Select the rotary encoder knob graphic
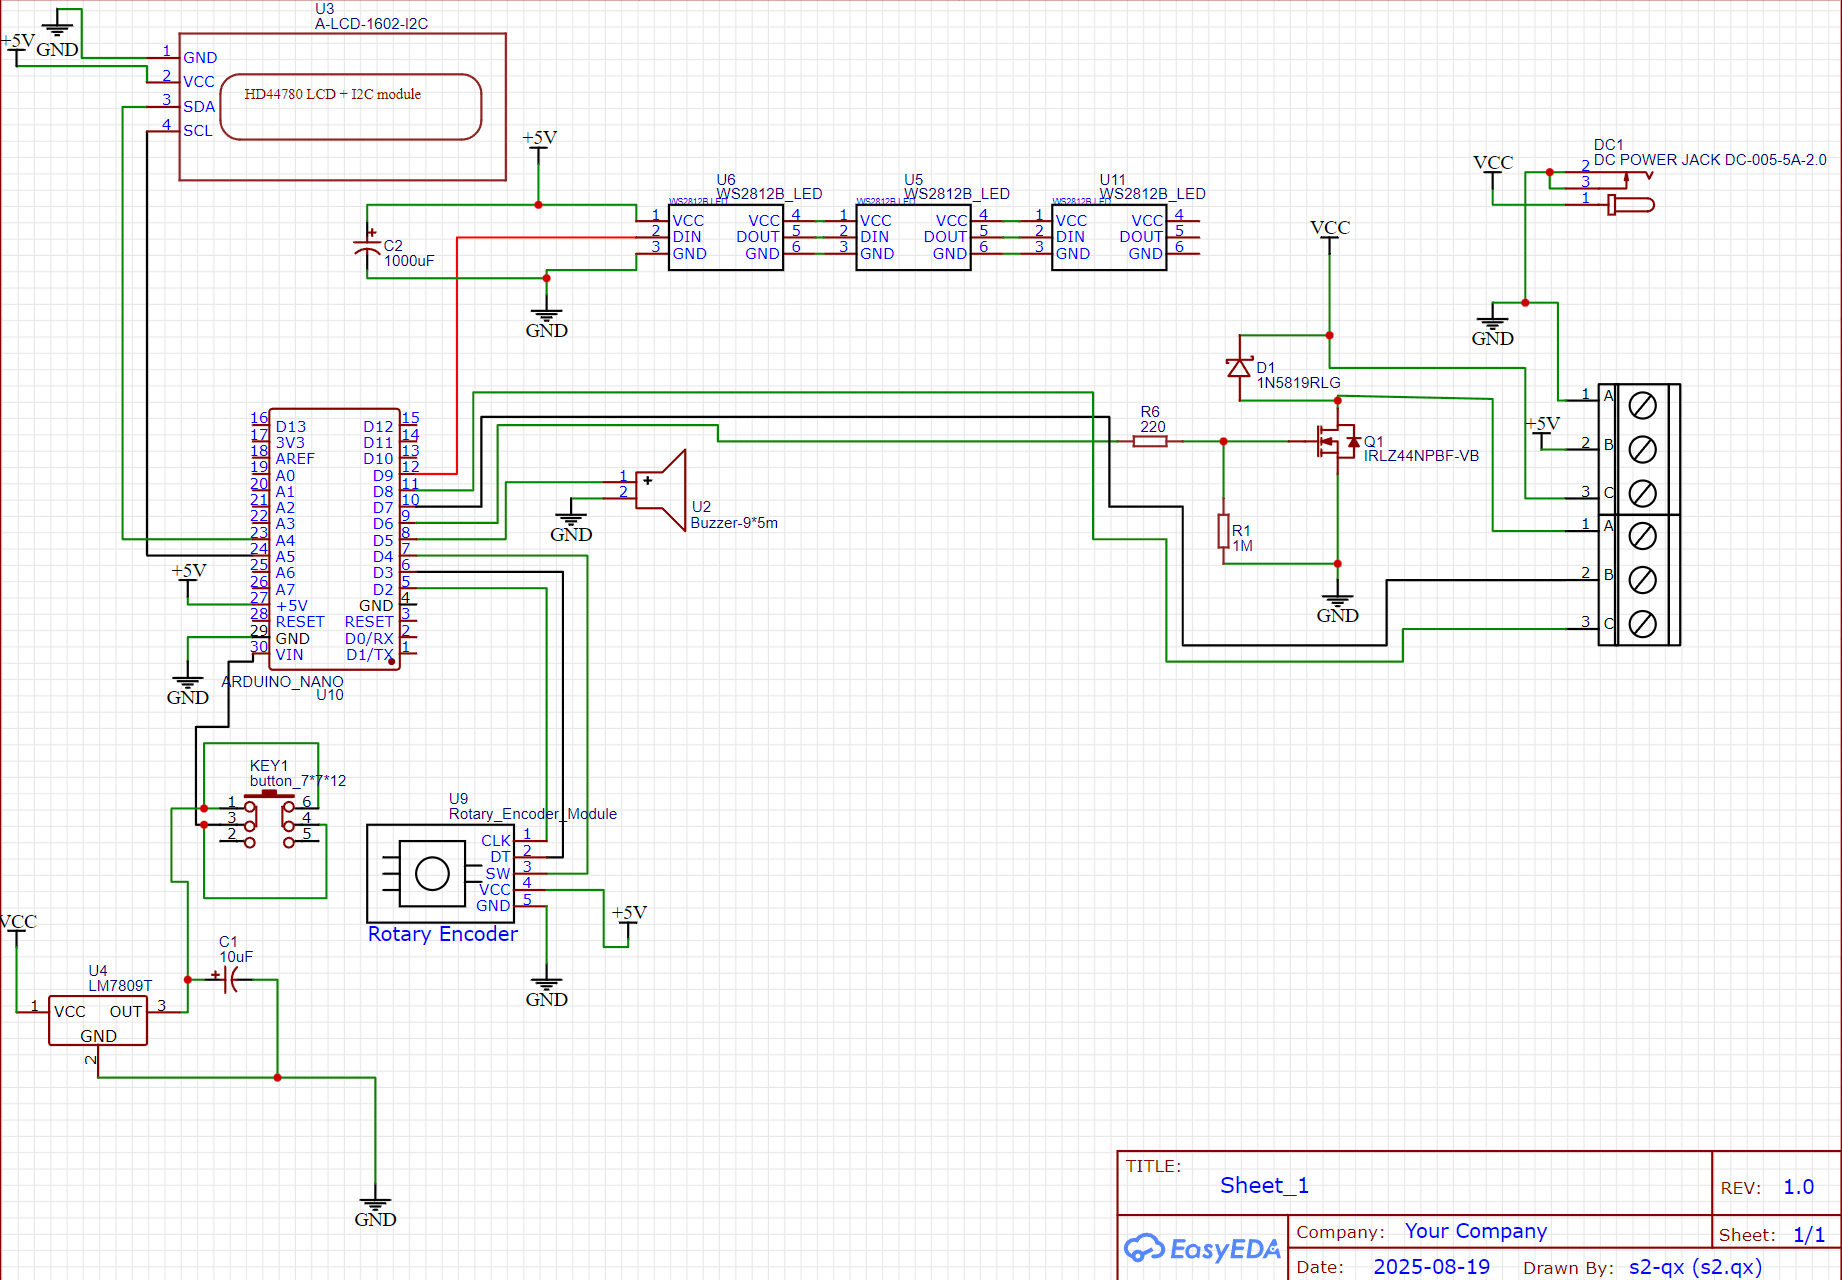This screenshot has width=1842, height=1280. [x=432, y=873]
